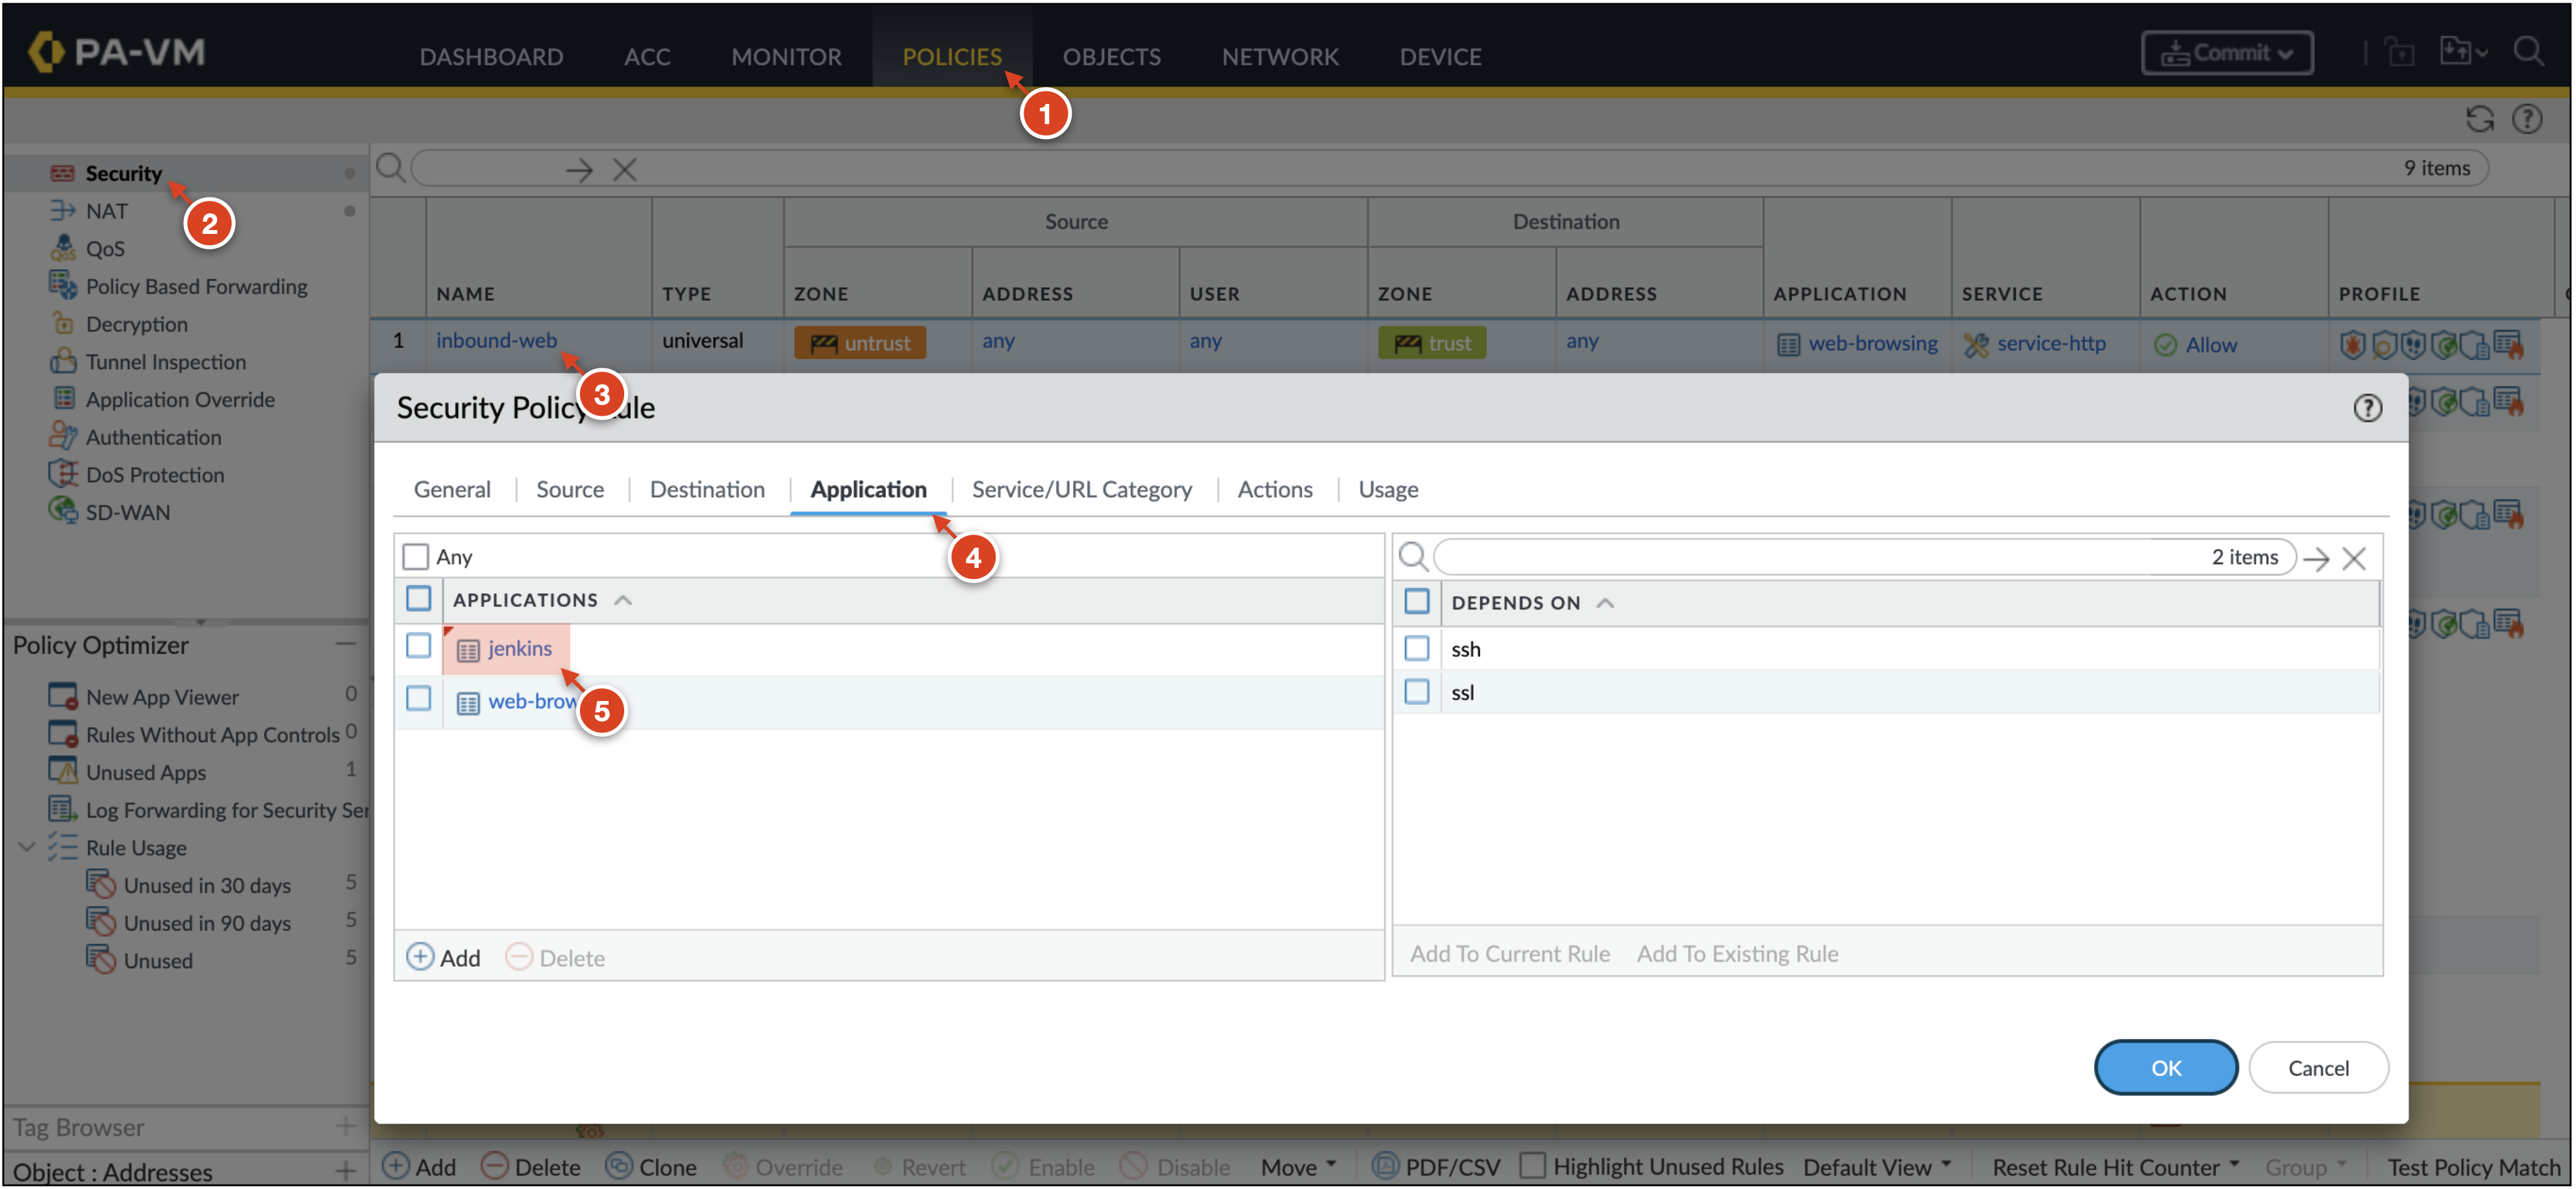The height and width of the screenshot is (1189, 2576).
Task: Check the jenkins application row checkbox
Action: [x=418, y=647]
